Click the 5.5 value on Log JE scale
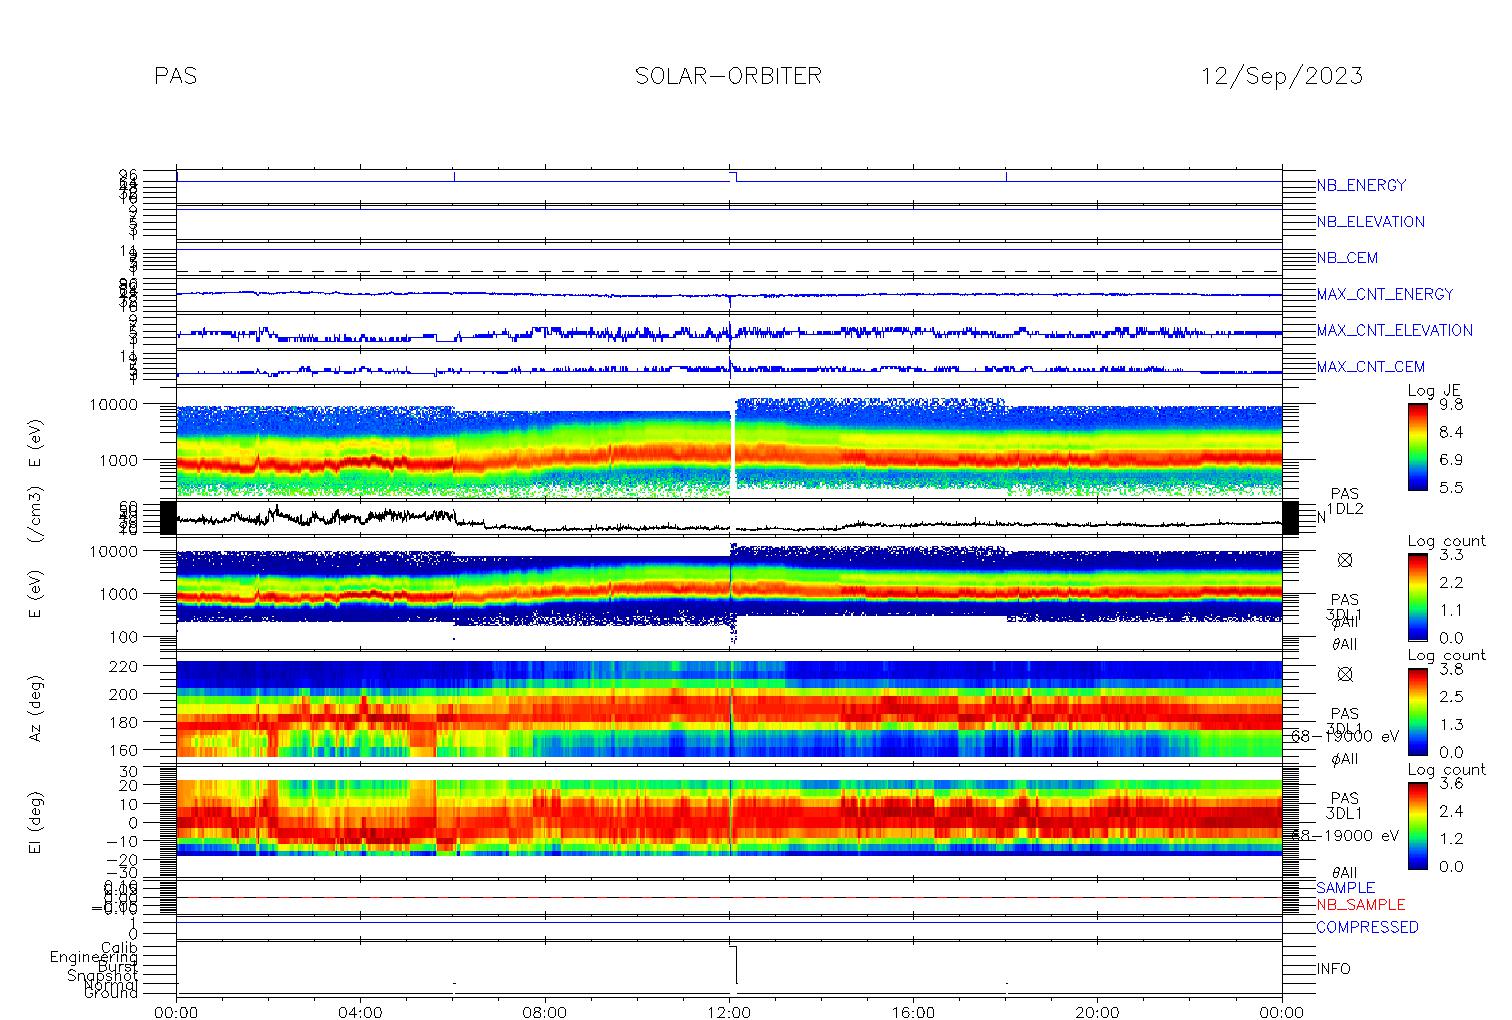The height and width of the screenshot is (1020, 1512). pos(1450,487)
